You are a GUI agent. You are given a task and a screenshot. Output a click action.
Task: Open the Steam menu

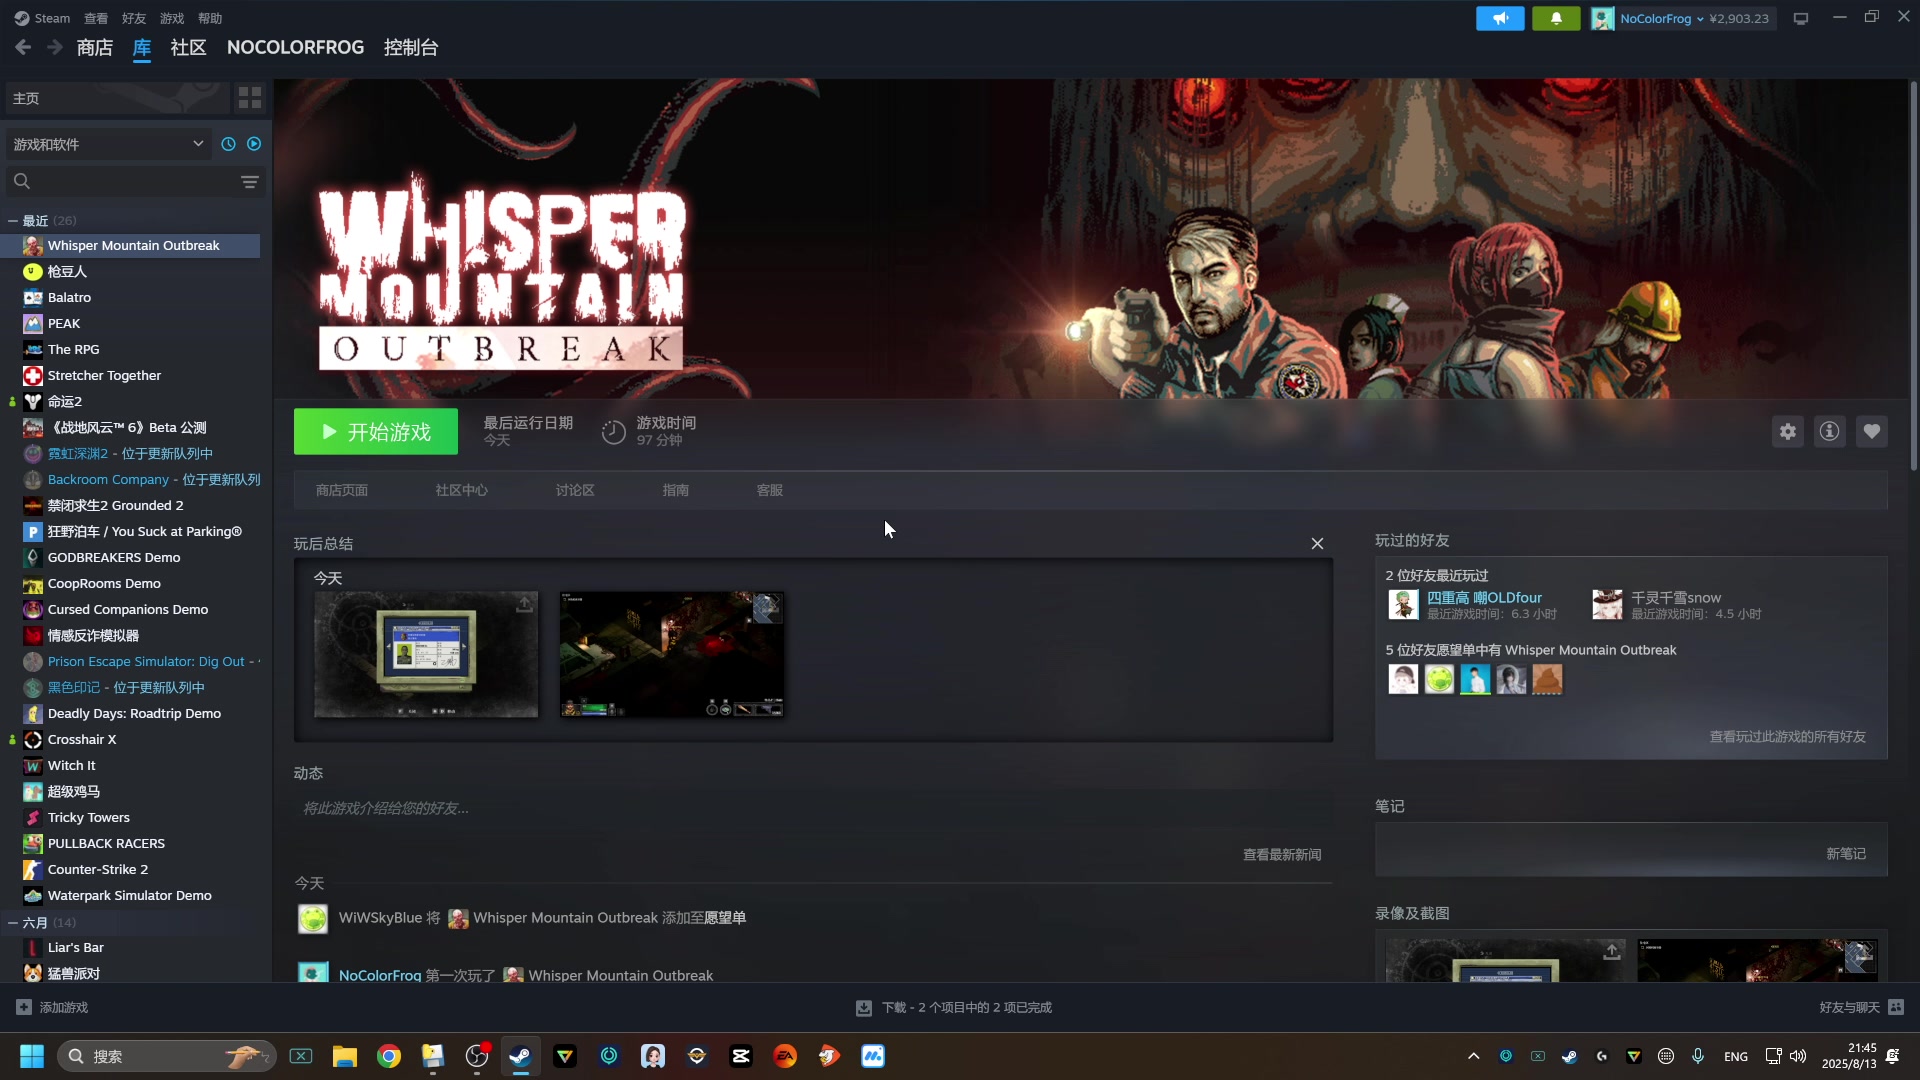(42, 18)
